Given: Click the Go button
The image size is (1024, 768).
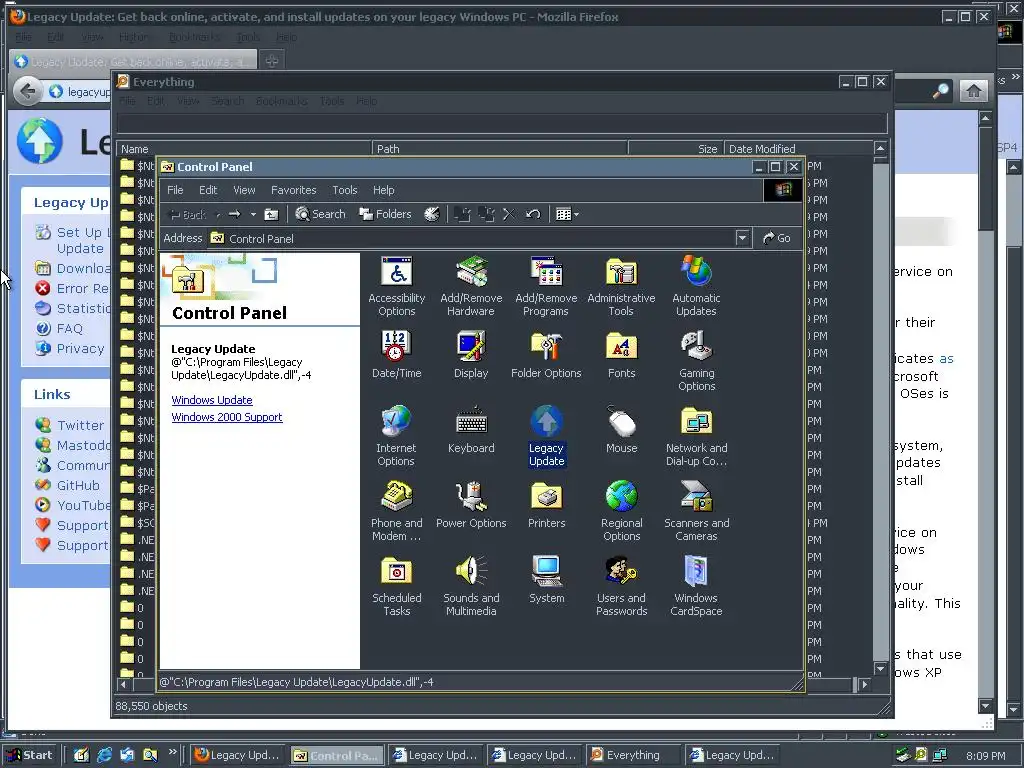Looking at the screenshot, I should click(x=776, y=238).
